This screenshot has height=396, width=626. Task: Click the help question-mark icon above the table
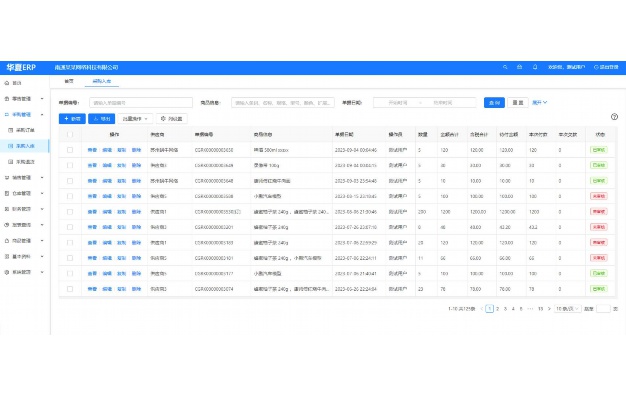(614, 117)
